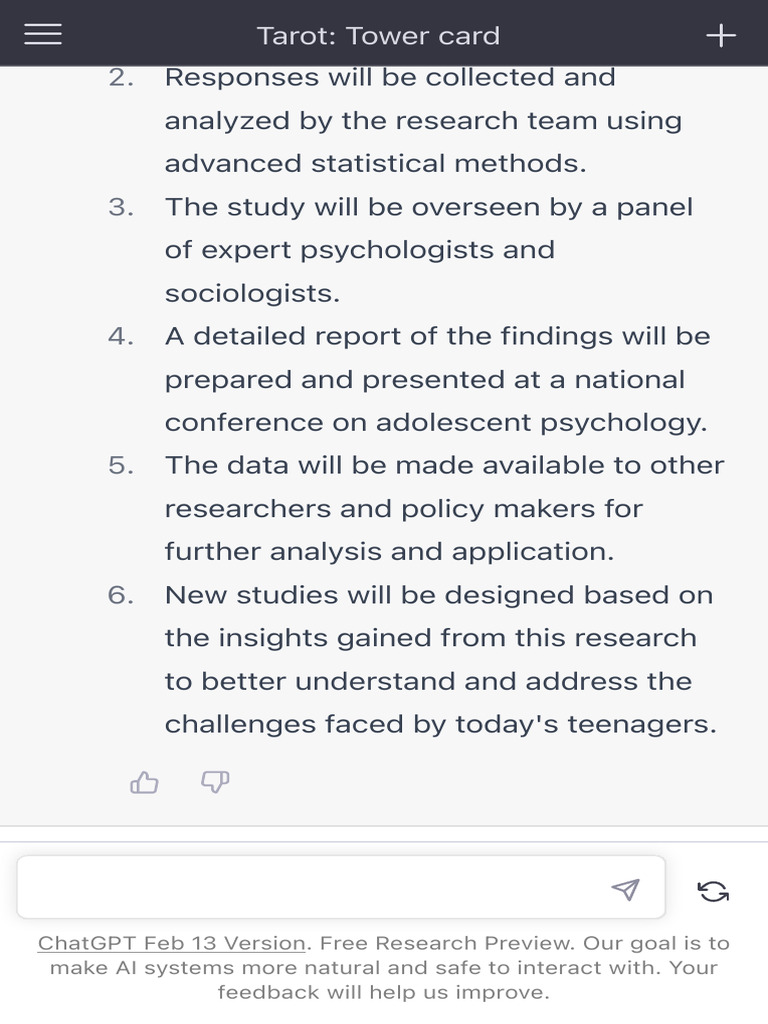Click list number 5 marker
Image resolution: width=768 pixels, height=1024 pixels.
pyautogui.click(x=121, y=466)
